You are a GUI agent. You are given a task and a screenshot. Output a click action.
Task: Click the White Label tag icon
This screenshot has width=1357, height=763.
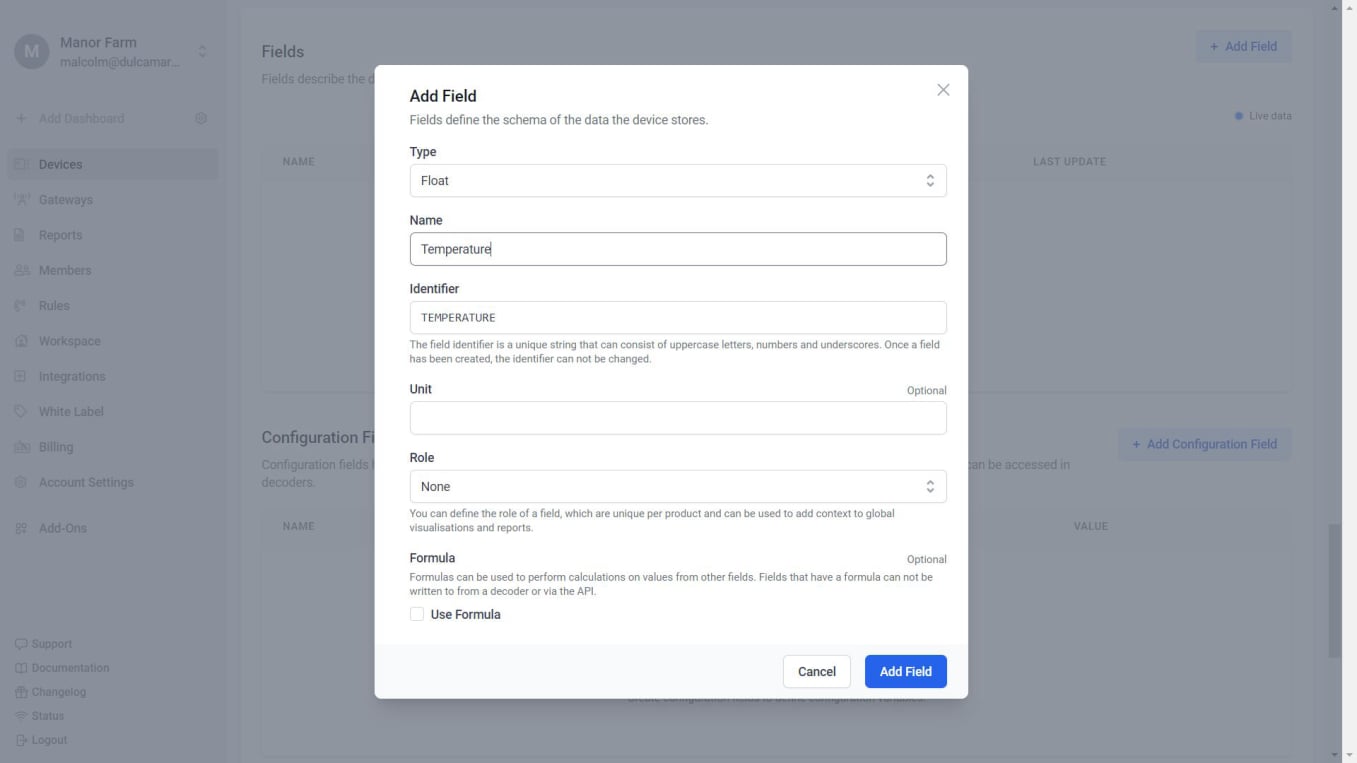[x=21, y=411]
